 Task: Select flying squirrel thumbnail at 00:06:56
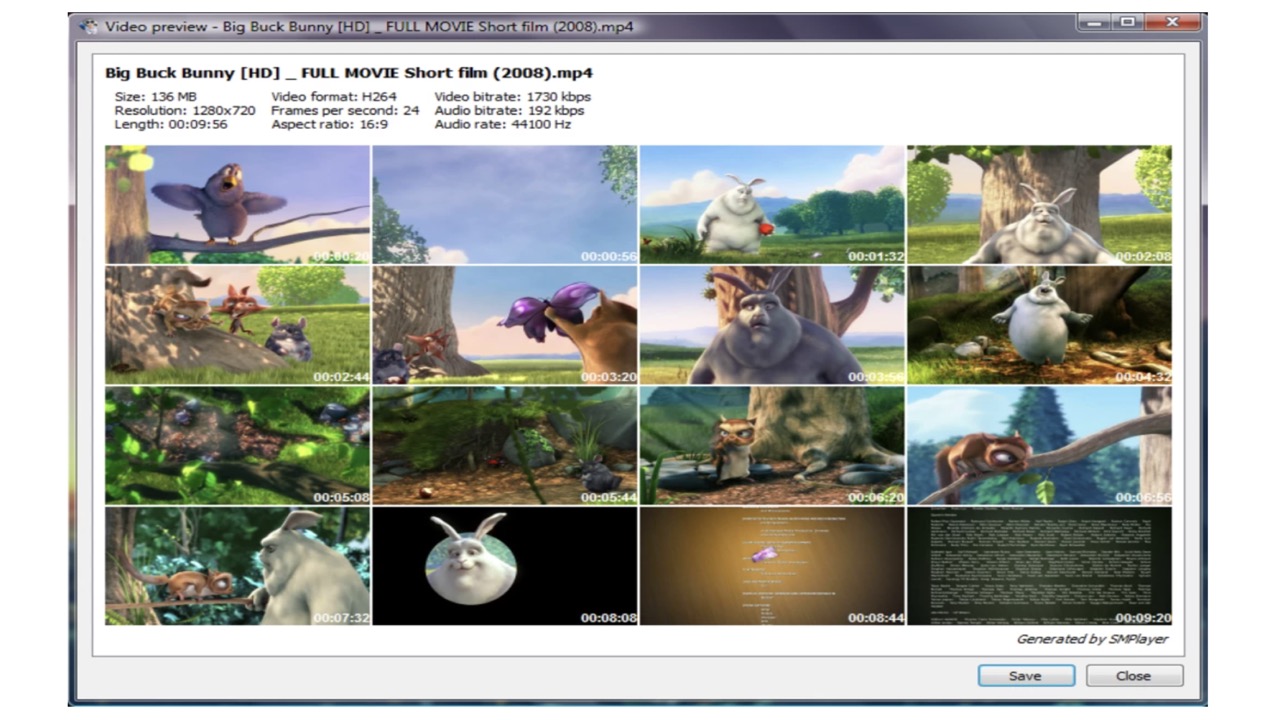[1039, 446]
